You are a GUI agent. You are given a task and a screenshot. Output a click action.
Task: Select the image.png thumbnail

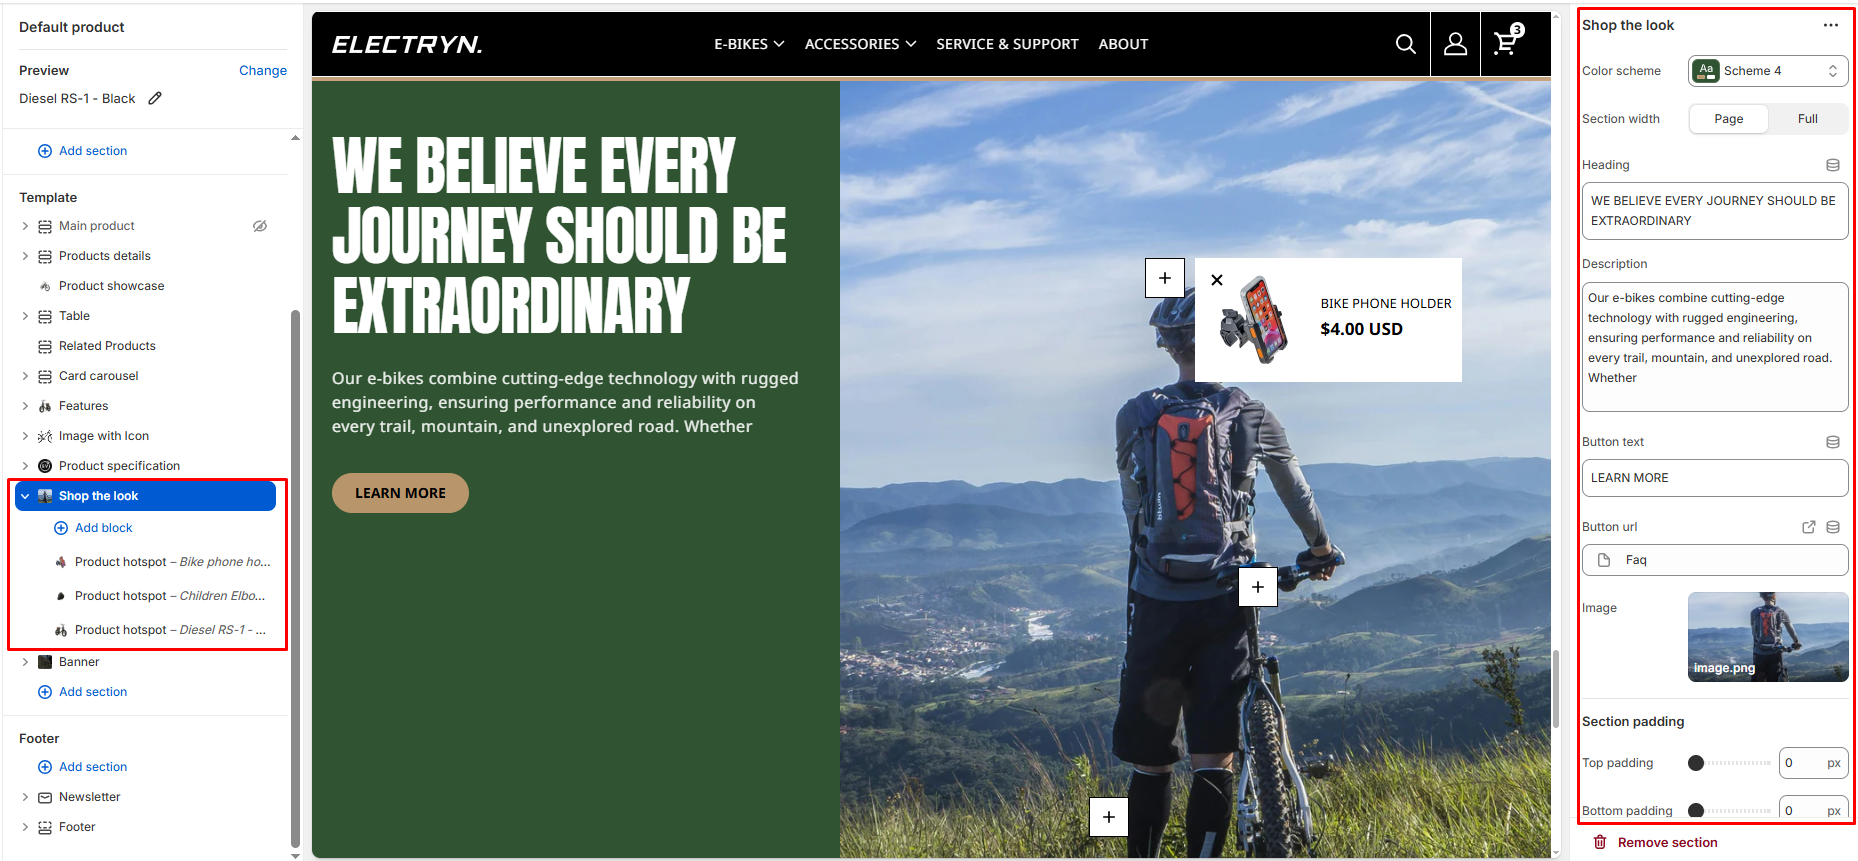pyautogui.click(x=1768, y=637)
